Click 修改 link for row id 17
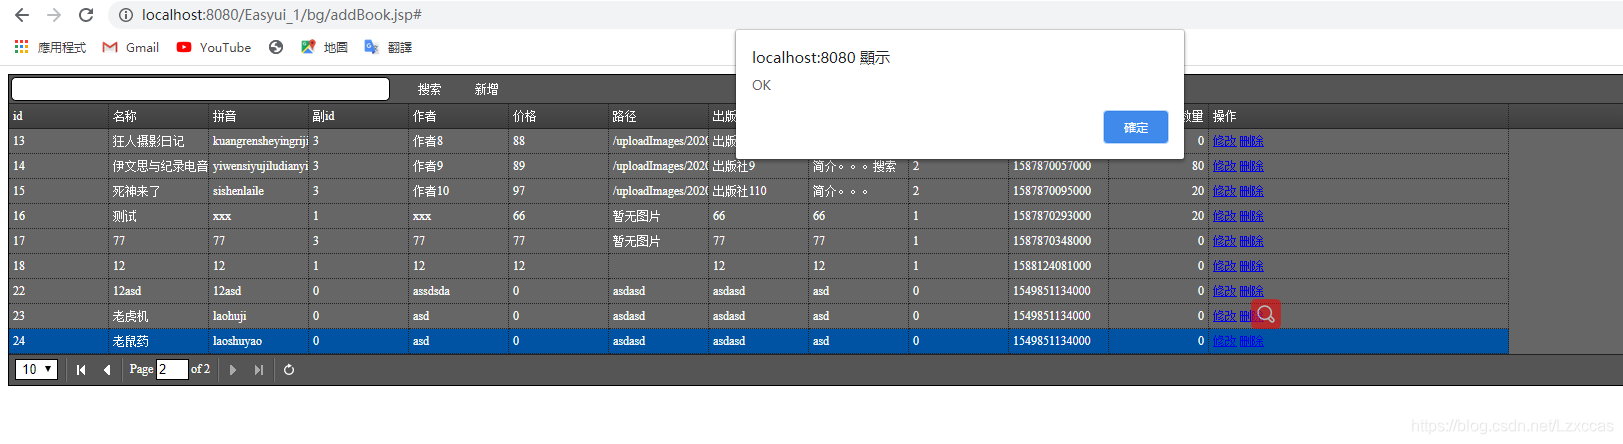This screenshot has height=444, width=1623. click(x=1224, y=241)
